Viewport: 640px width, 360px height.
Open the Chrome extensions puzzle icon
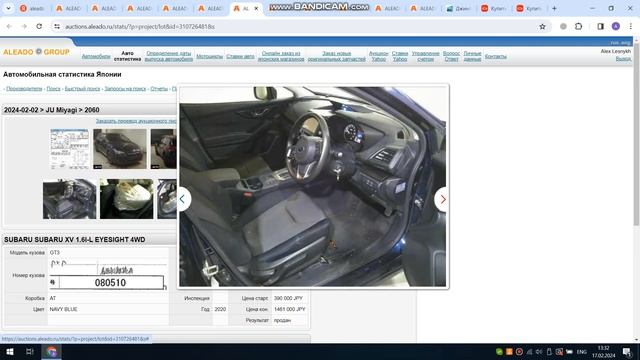point(578,27)
